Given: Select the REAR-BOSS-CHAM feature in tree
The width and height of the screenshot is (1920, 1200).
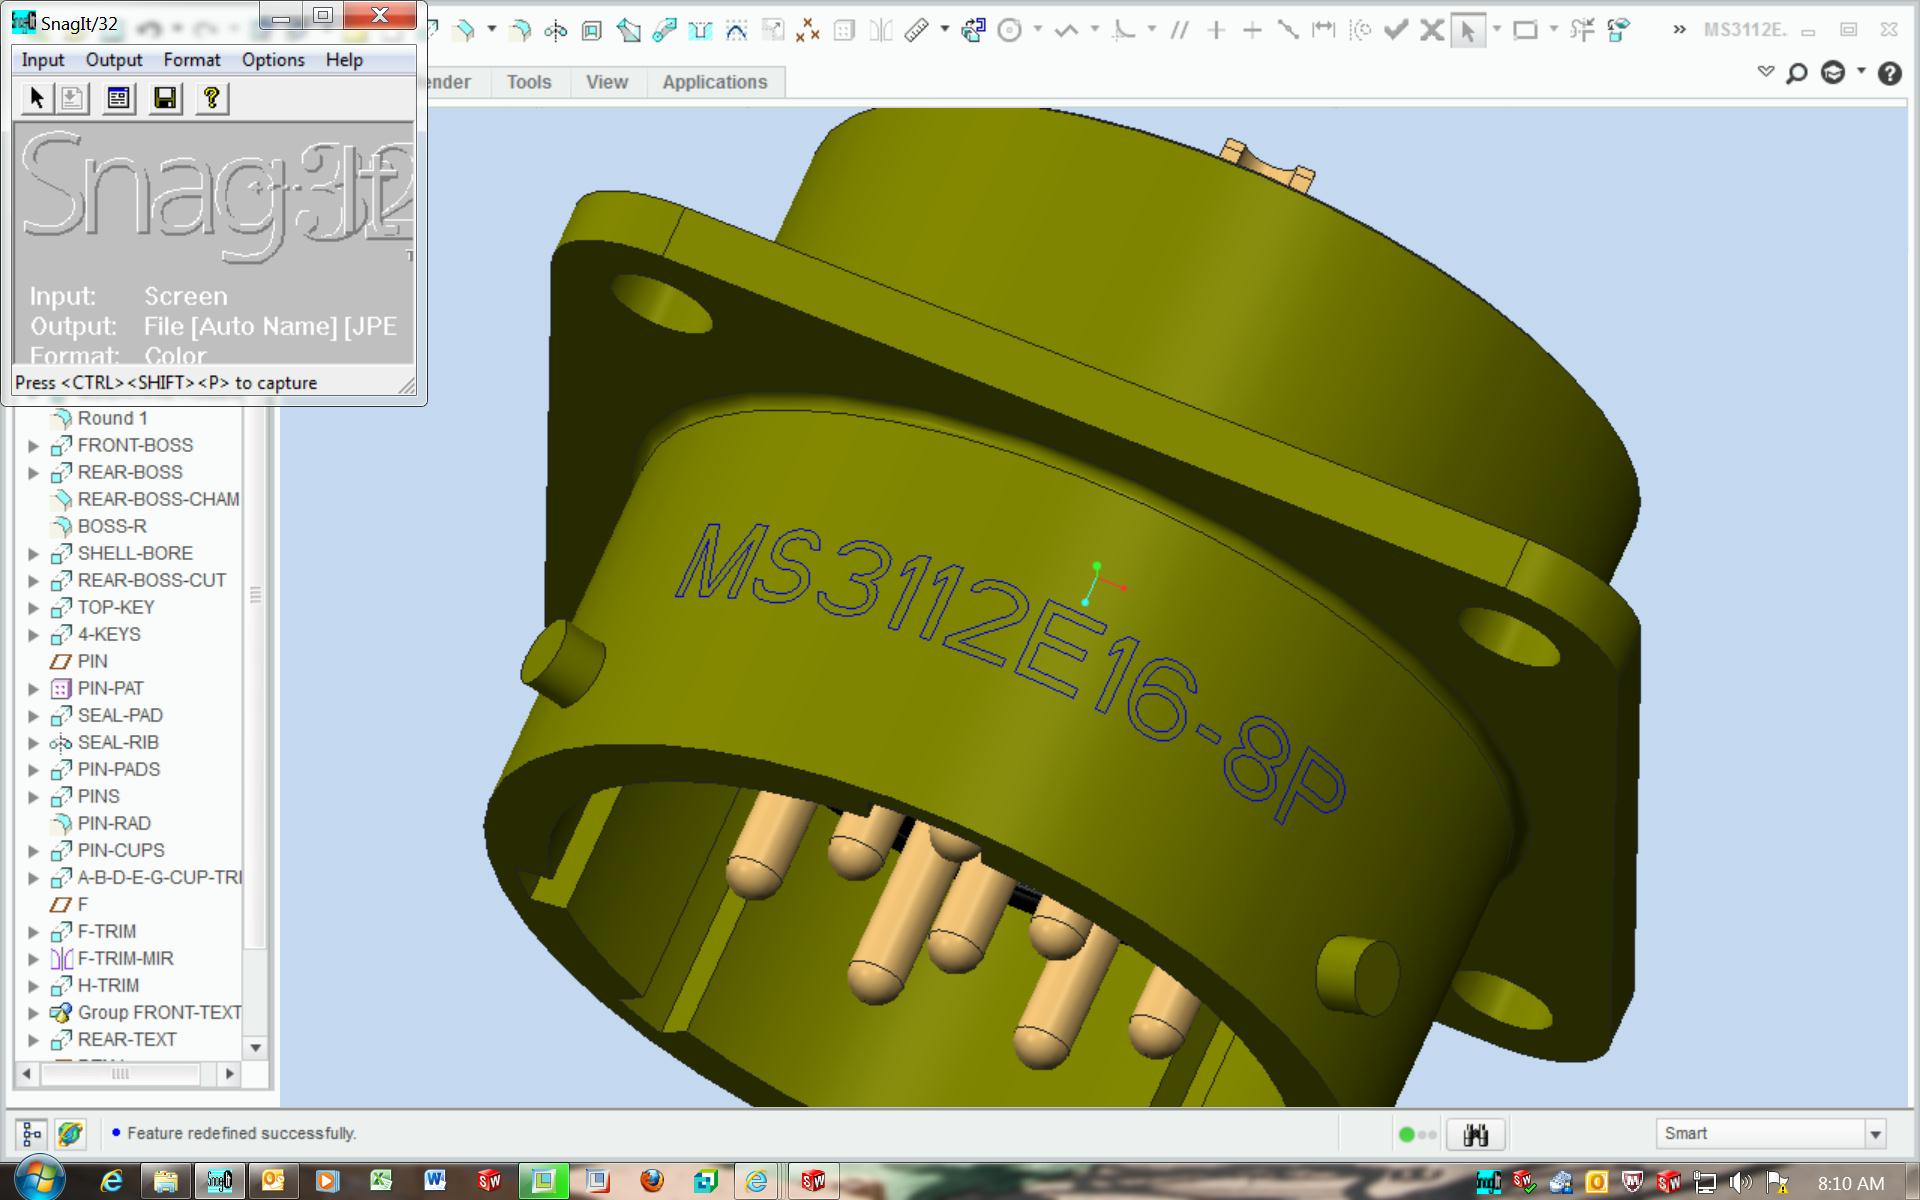Looking at the screenshot, I should click(x=158, y=499).
